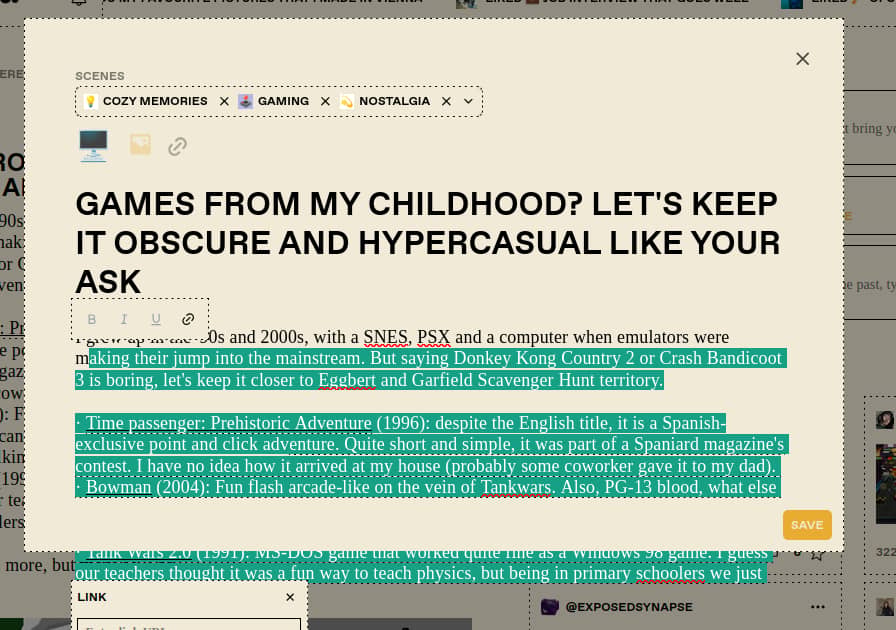
Task: Open the @exposedsynapse post options menu
Action: [818, 607]
